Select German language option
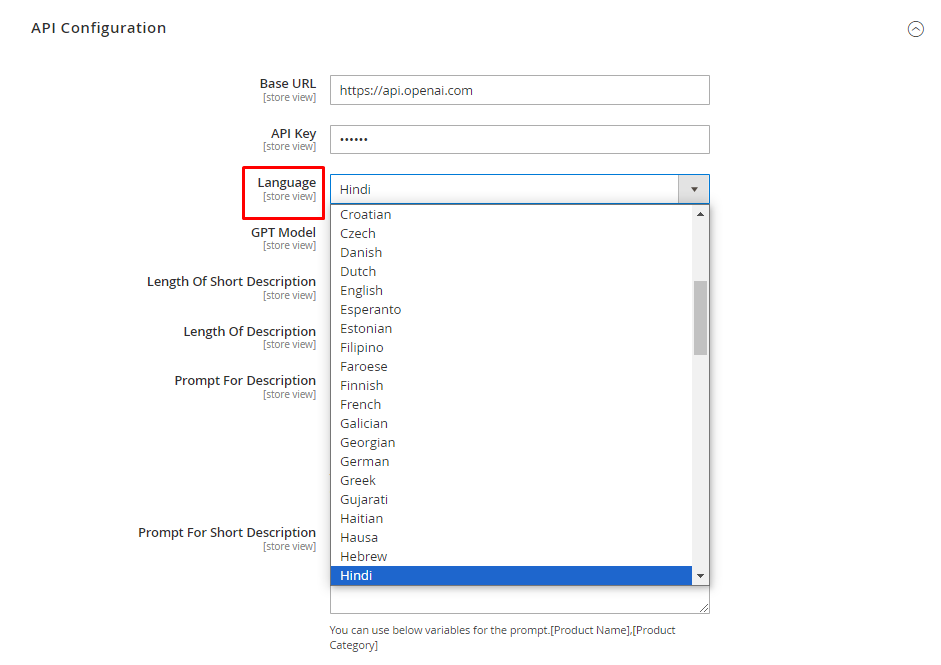Screen dimensions: 941x665 click(x=364, y=461)
